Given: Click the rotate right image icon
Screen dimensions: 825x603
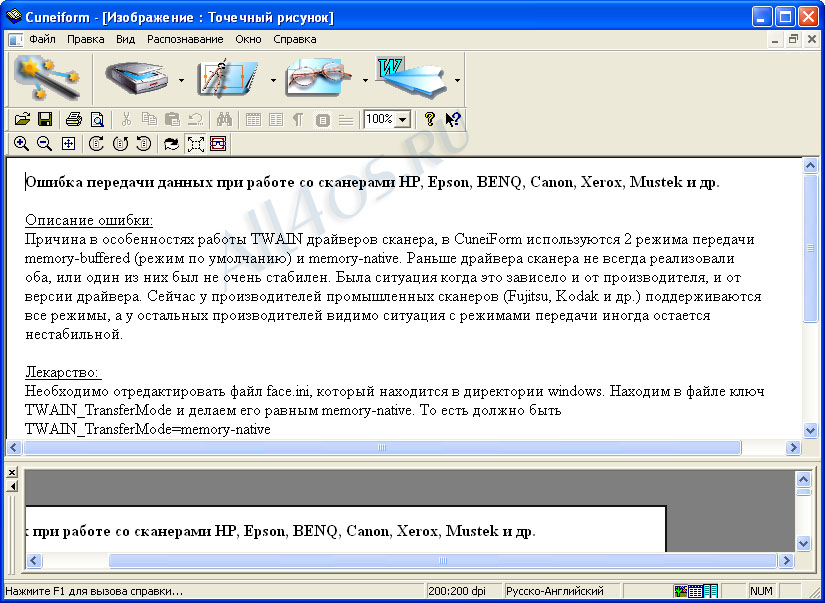Looking at the screenshot, I should pyautogui.click(x=96, y=144).
